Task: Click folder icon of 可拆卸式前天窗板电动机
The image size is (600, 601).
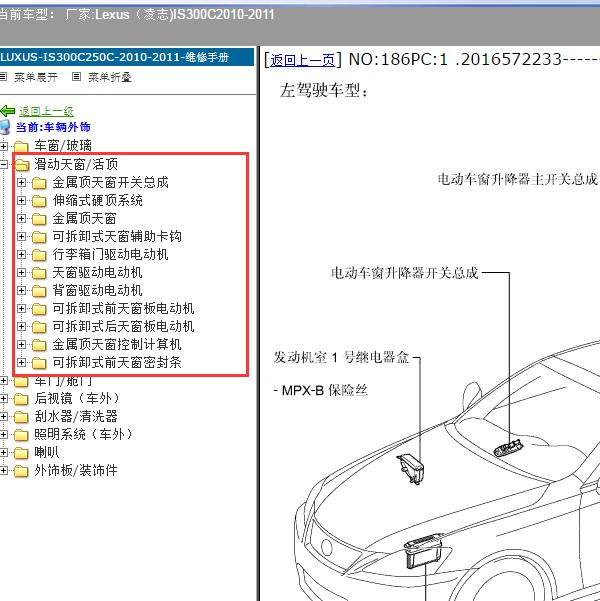Action: point(39,309)
